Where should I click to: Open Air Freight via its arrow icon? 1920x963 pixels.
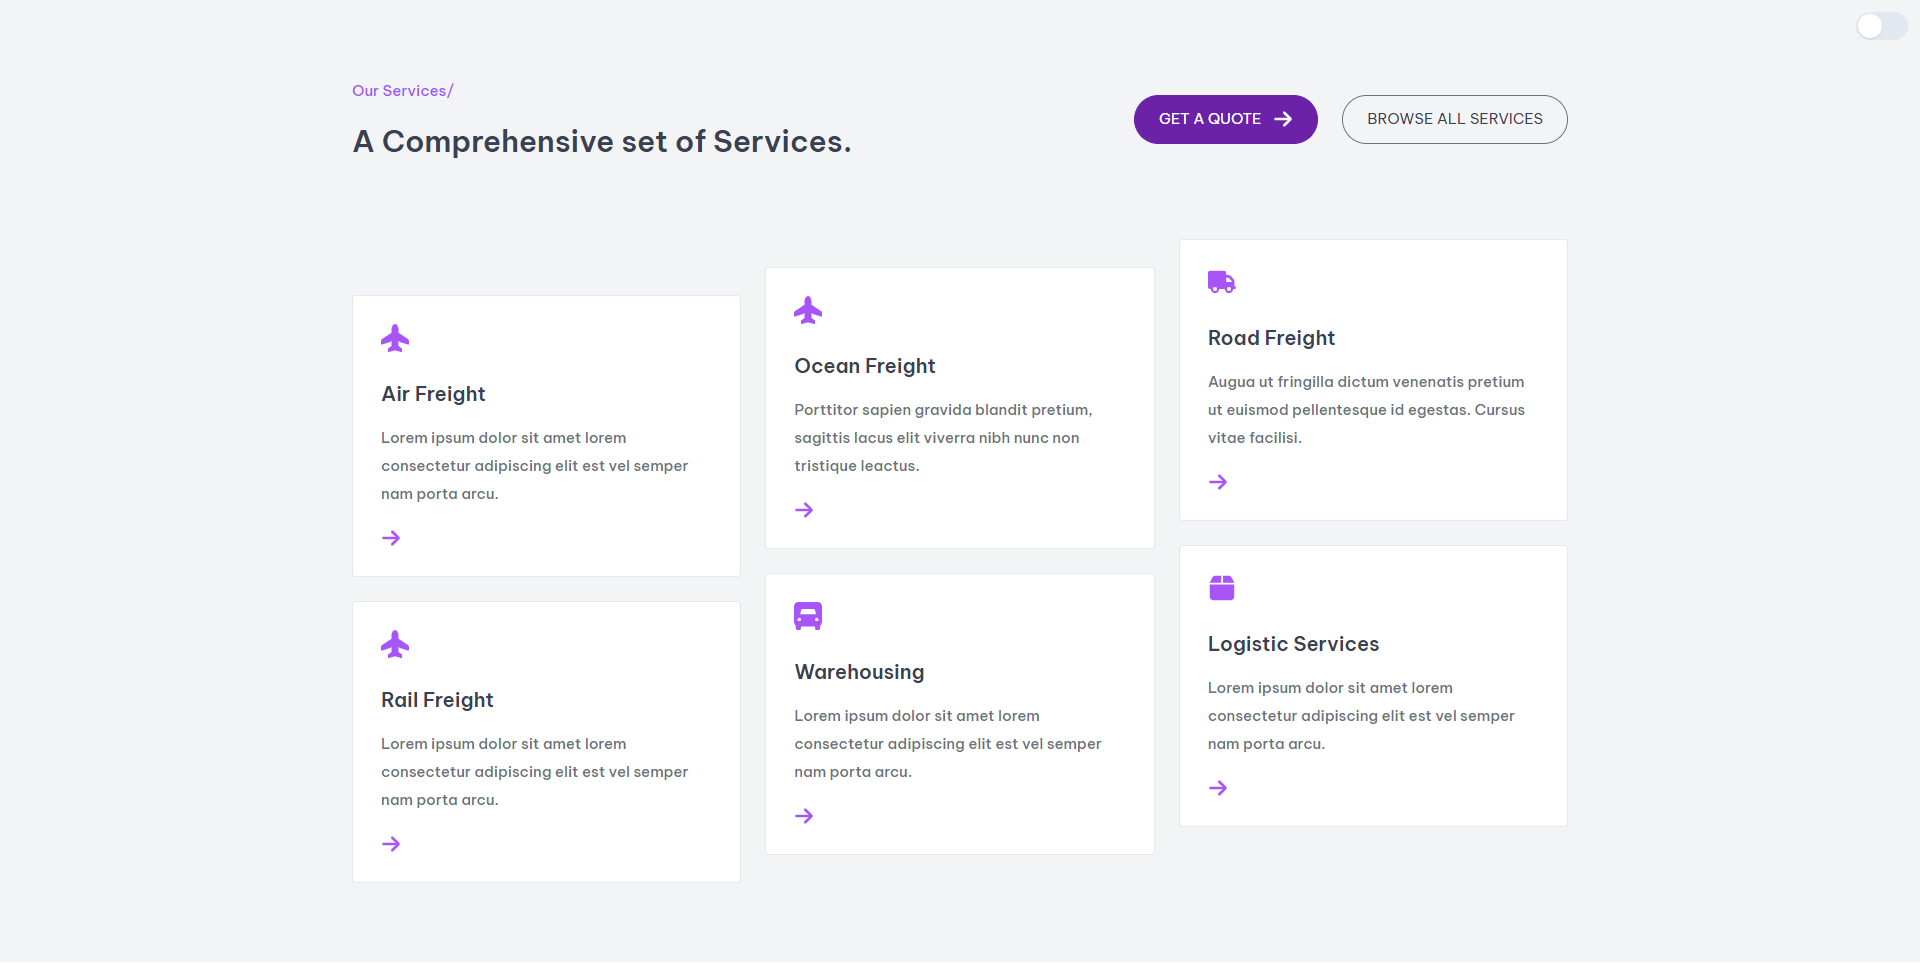point(391,538)
